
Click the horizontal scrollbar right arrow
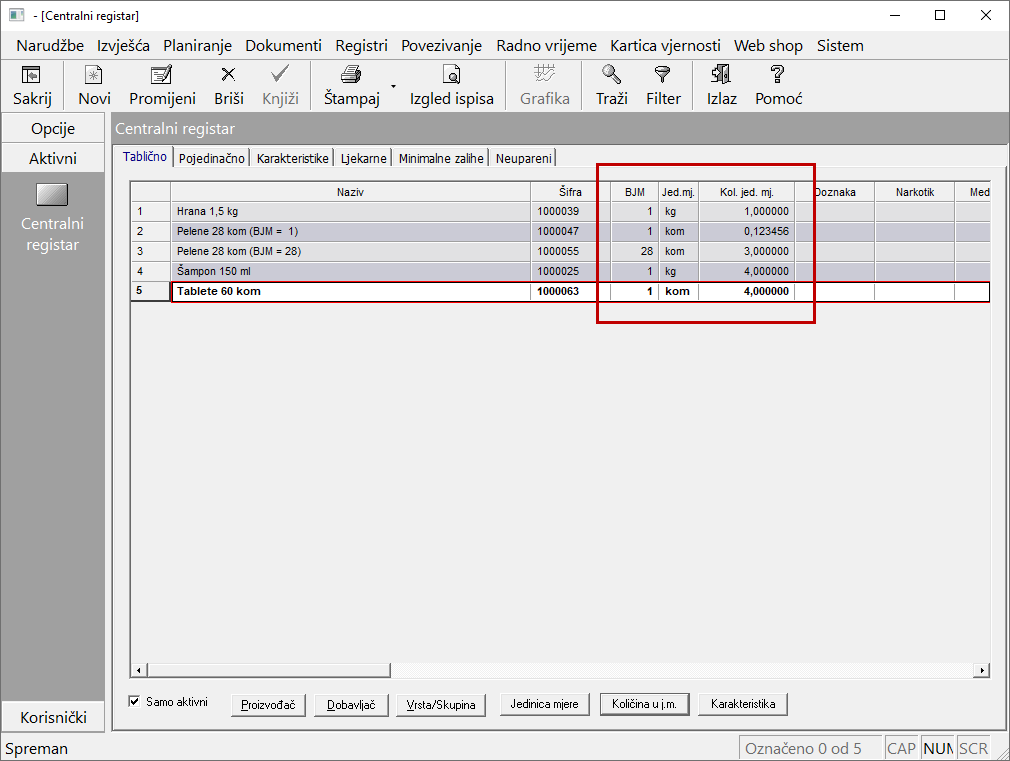[x=982, y=670]
